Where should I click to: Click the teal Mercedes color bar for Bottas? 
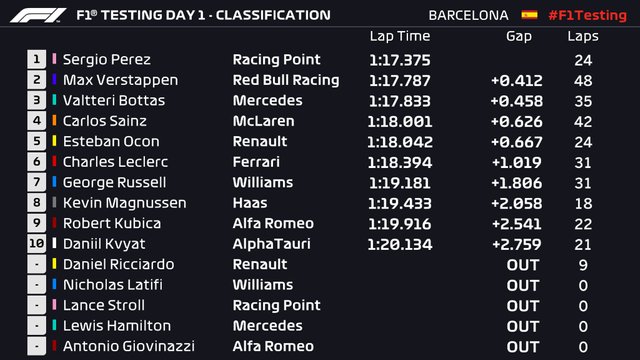(x=54, y=100)
